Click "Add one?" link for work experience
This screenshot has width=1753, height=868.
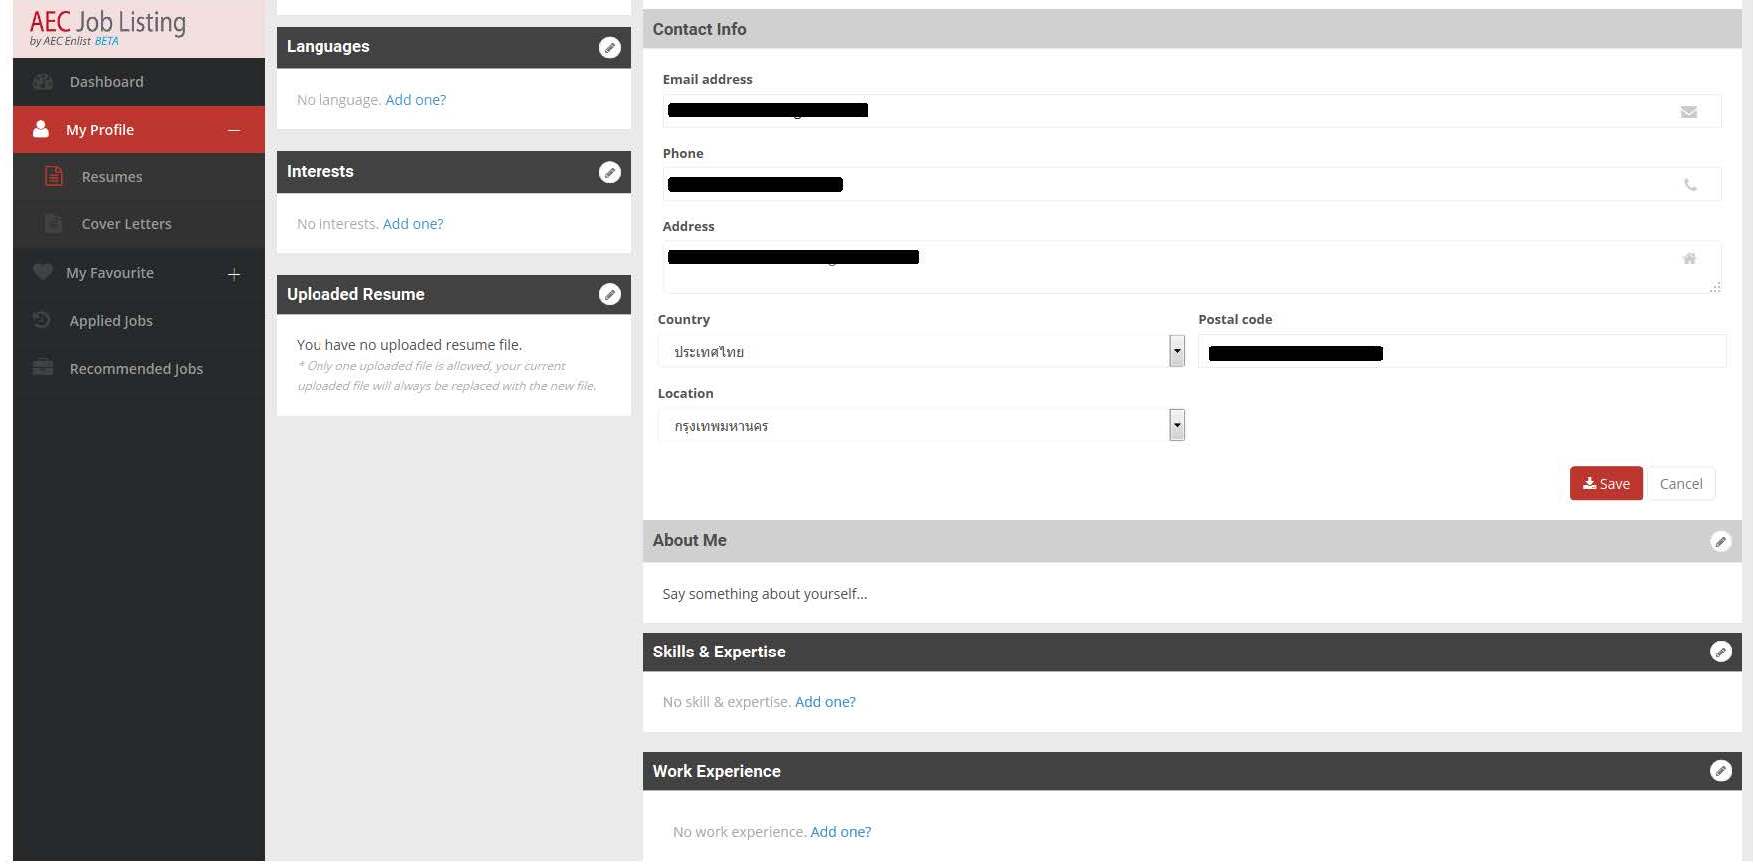click(x=840, y=832)
